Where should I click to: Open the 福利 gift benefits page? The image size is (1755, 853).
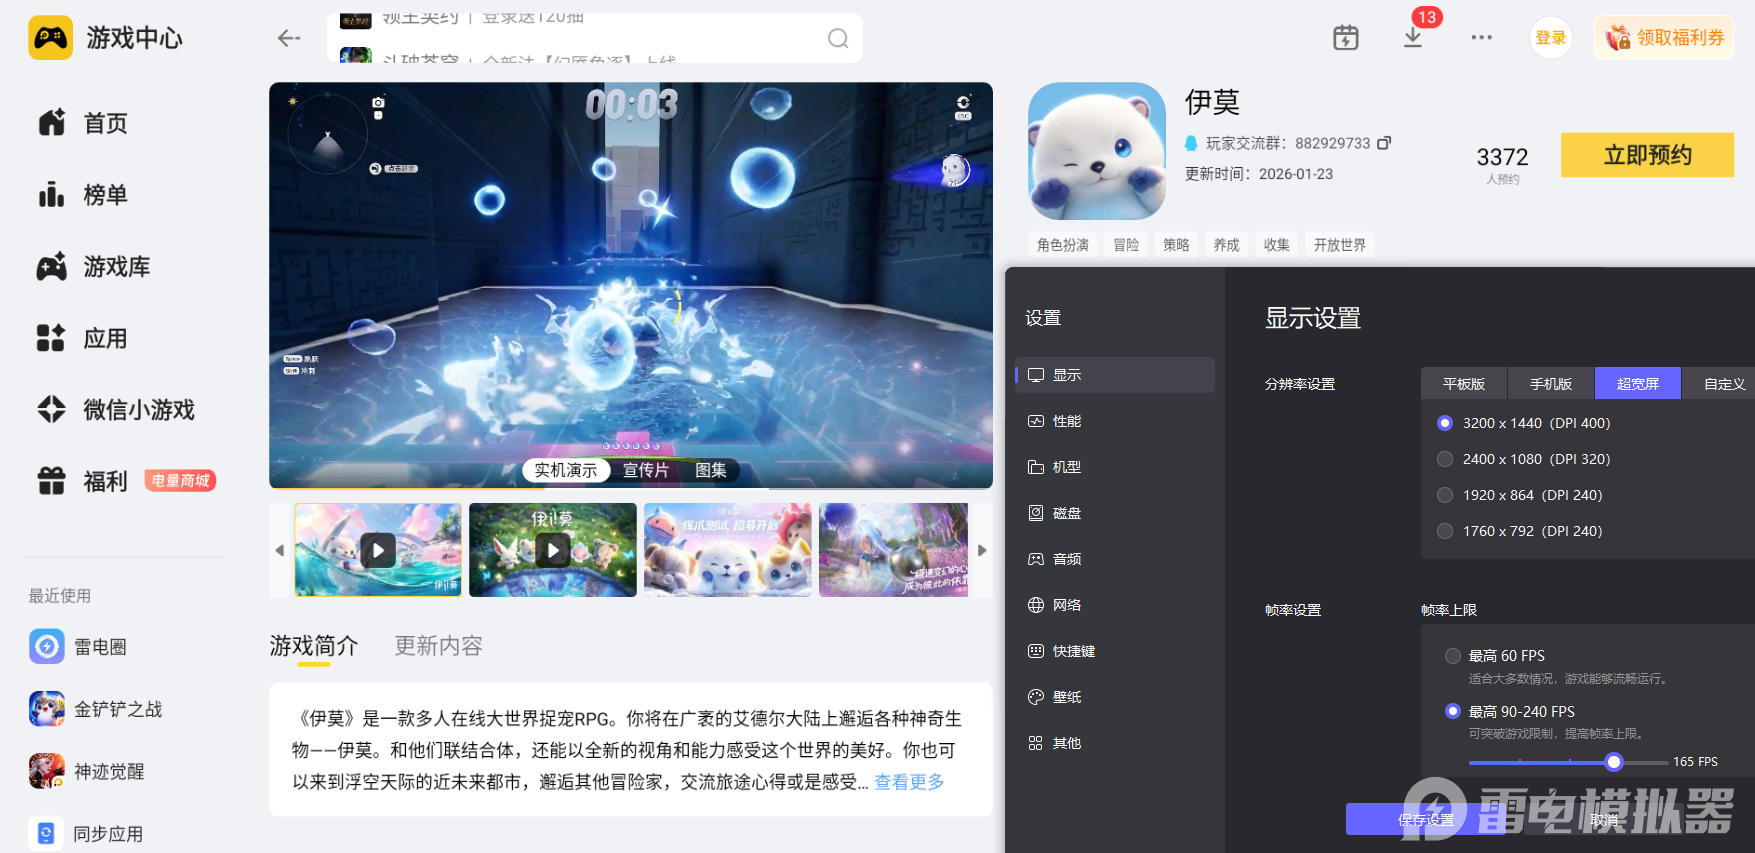tap(83, 481)
